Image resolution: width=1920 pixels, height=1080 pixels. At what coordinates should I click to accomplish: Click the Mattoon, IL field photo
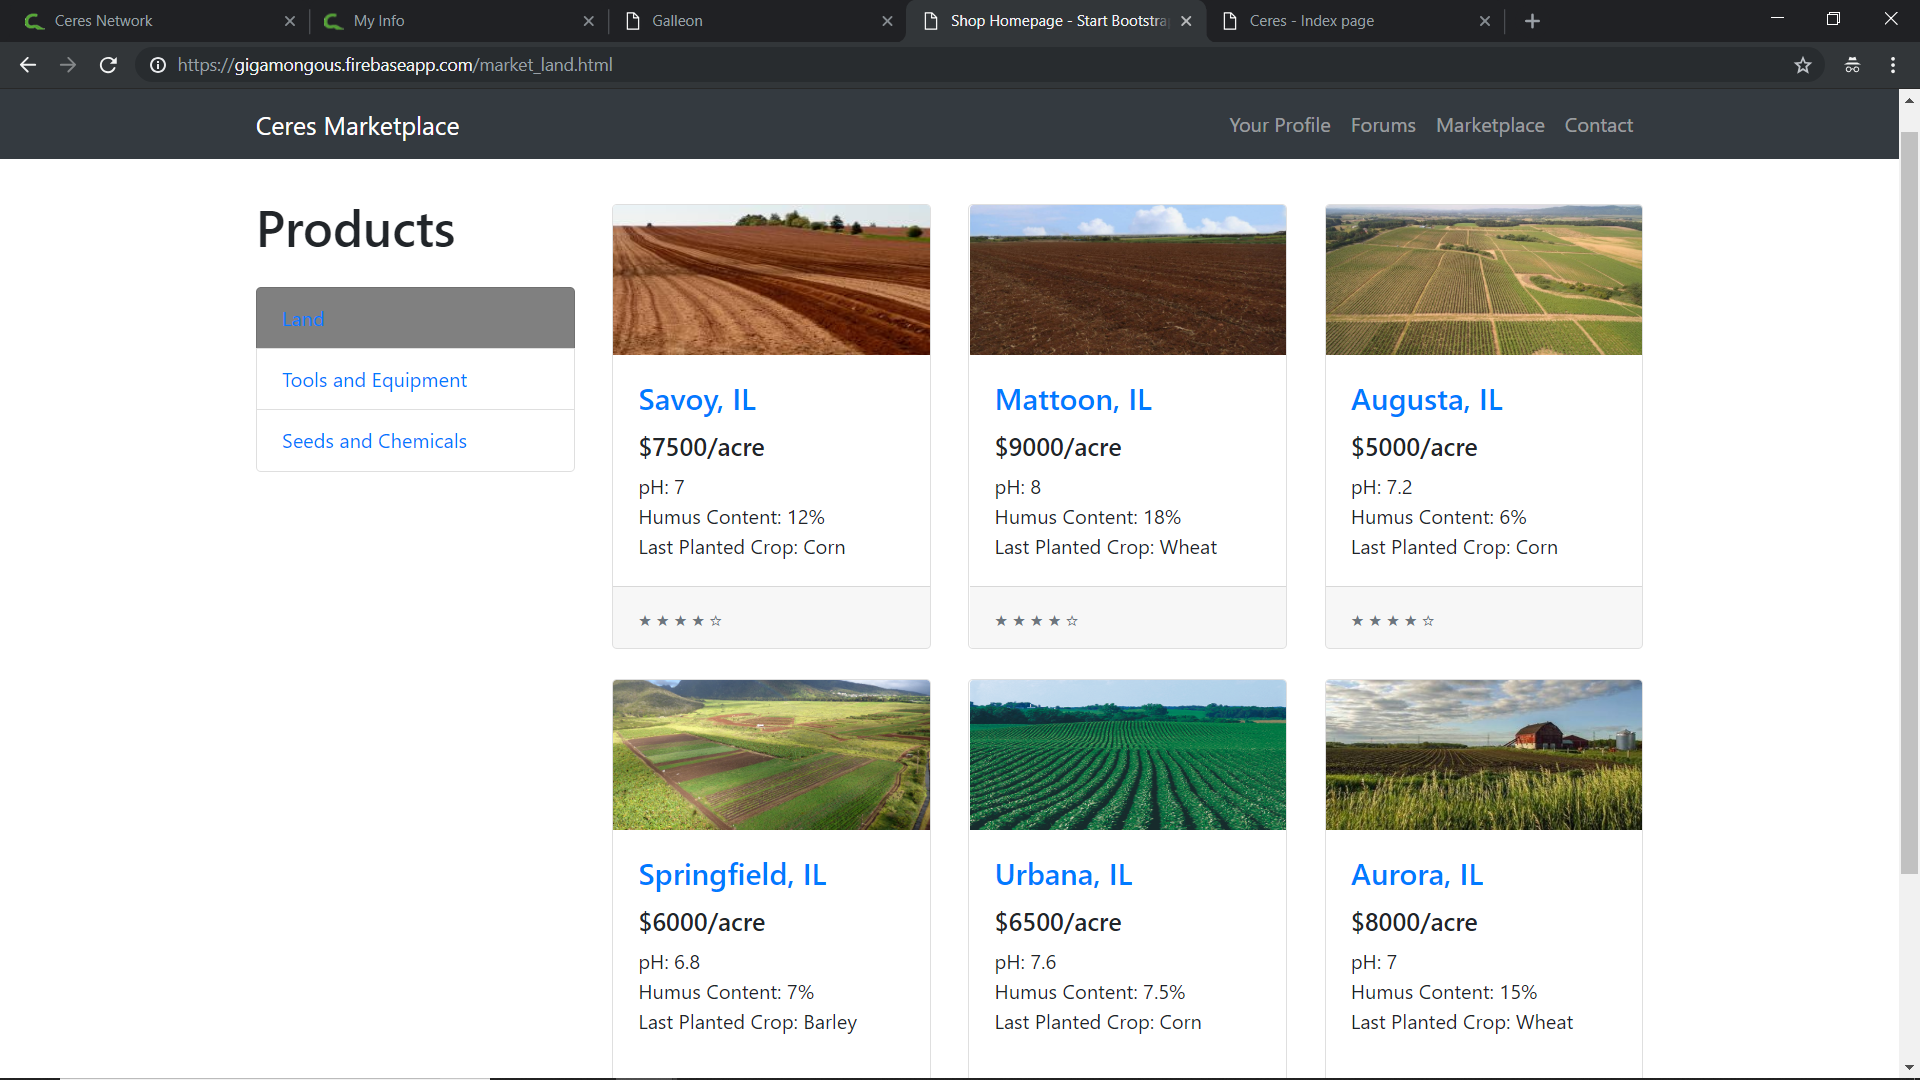(x=1127, y=280)
